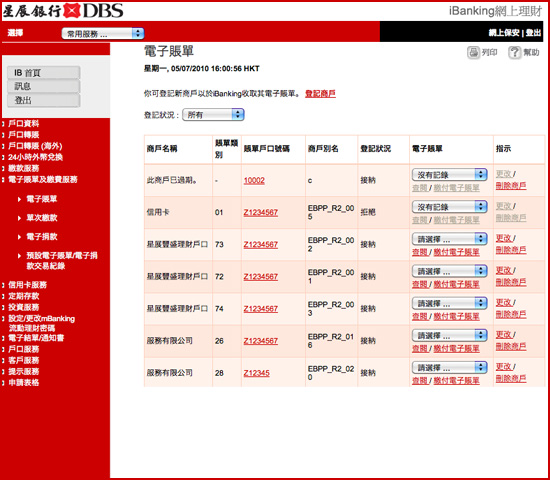This screenshot has width=550, height=480.
Task: Click the IB 首頁 button
Action: click(44, 73)
